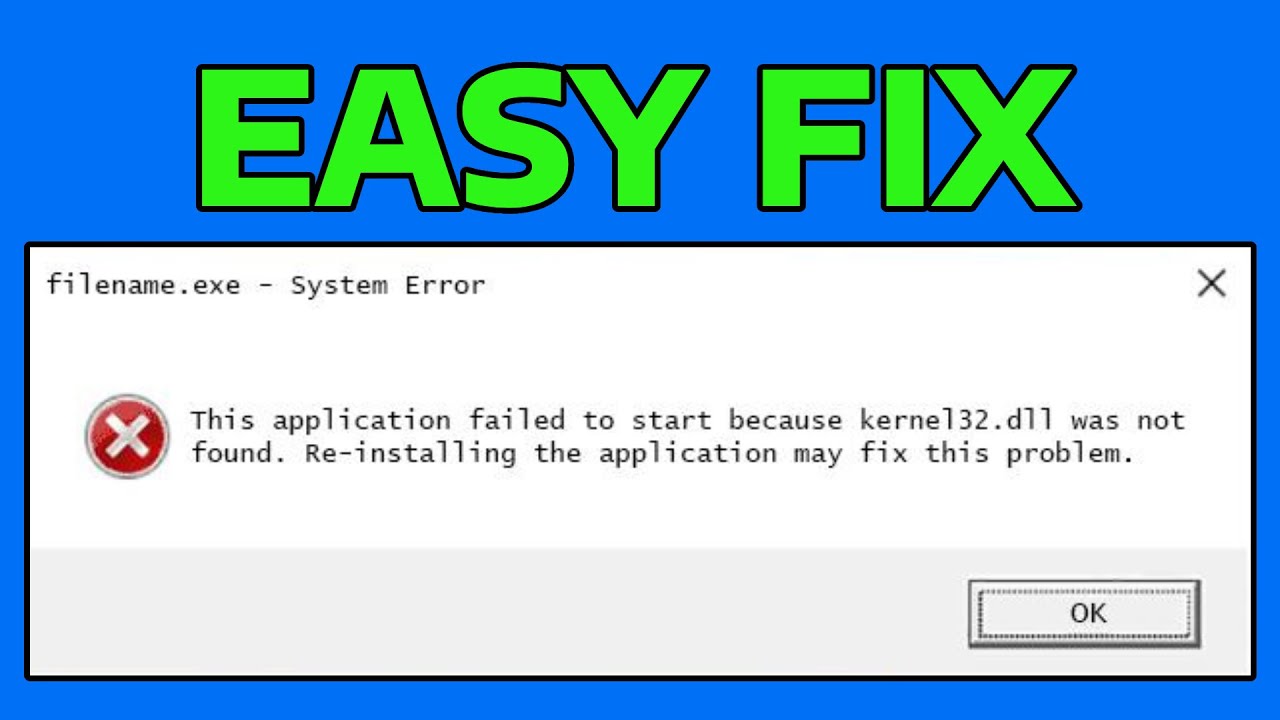Click the OK button in the dialog
1280x720 pixels.
coord(1084,613)
